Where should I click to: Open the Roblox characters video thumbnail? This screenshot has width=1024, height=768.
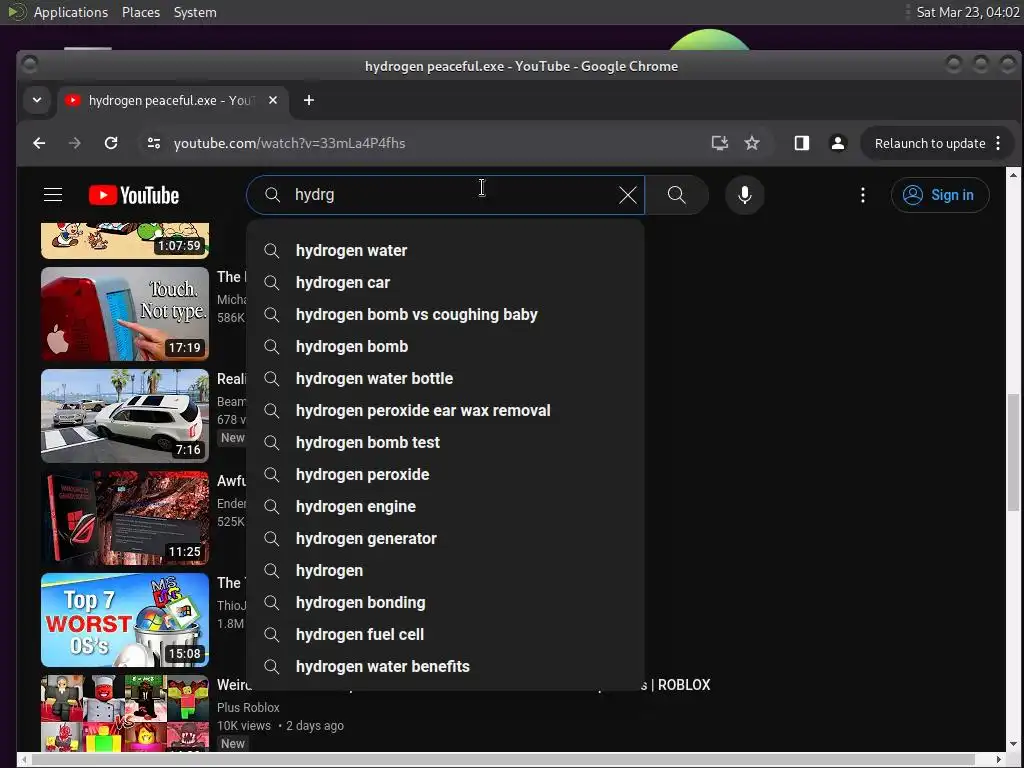tap(125, 713)
